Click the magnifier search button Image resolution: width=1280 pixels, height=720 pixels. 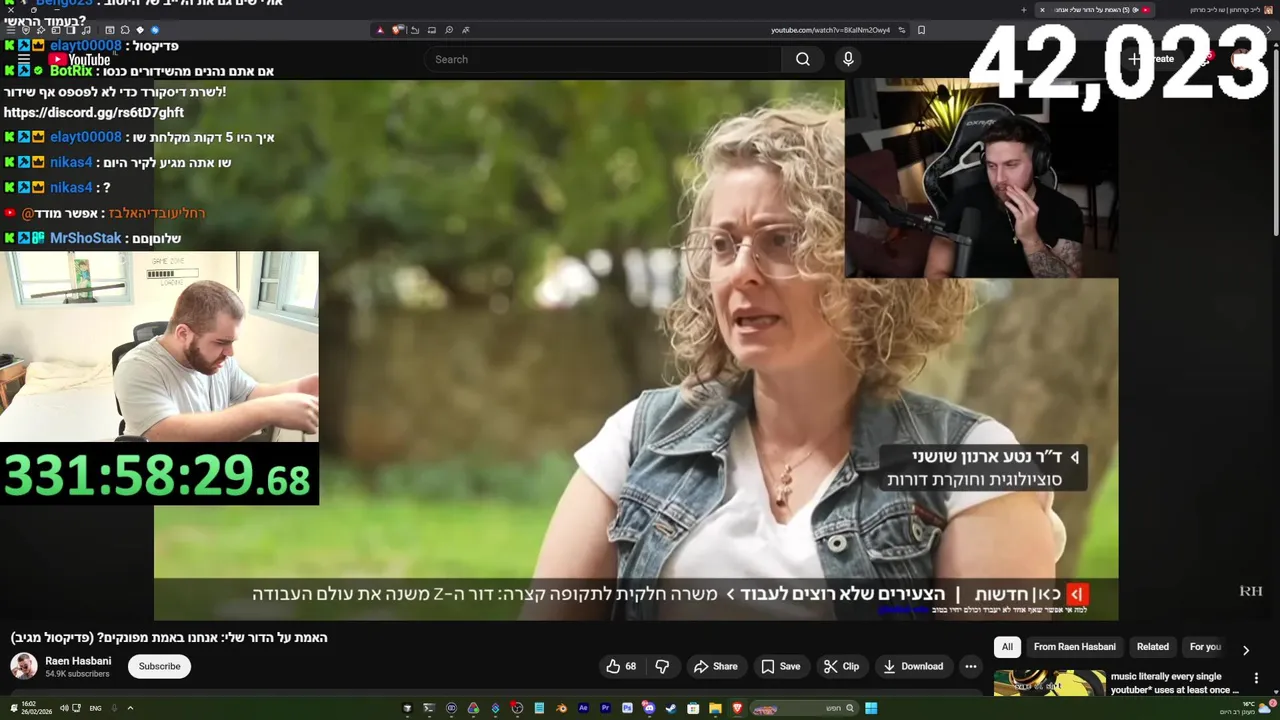(x=803, y=59)
